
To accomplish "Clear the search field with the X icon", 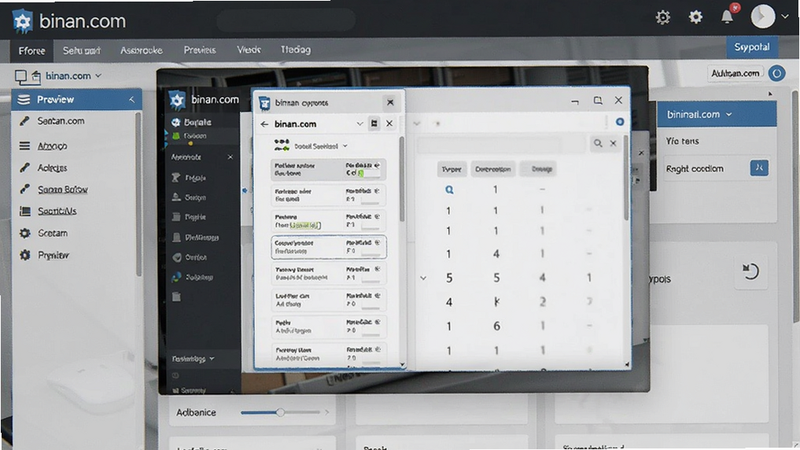I will pyautogui.click(x=613, y=143).
